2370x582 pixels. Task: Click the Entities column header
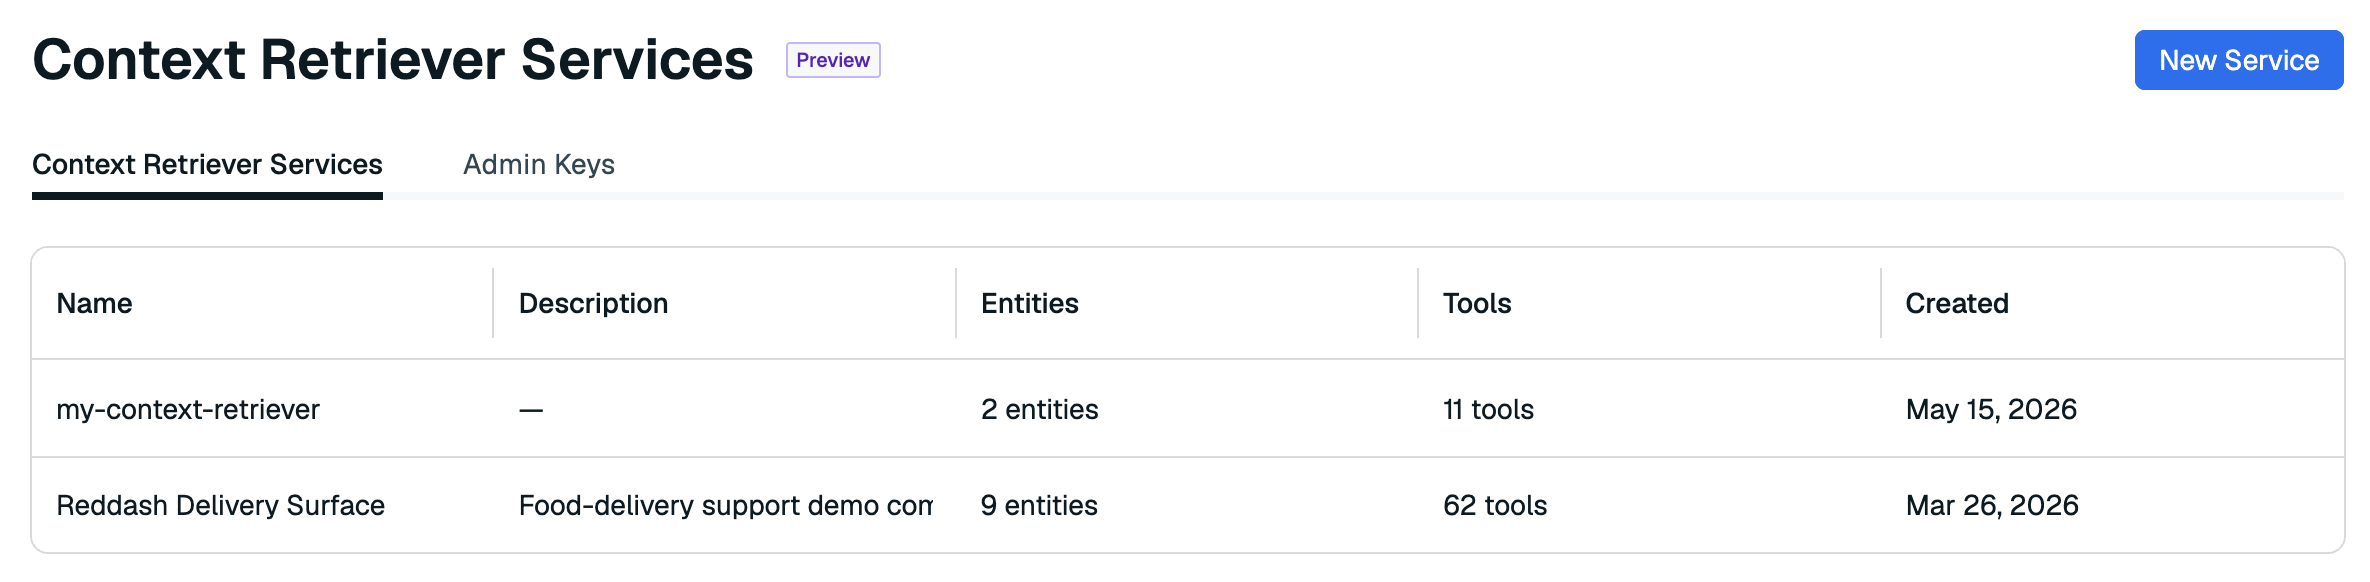click(x=1029, y=303)
